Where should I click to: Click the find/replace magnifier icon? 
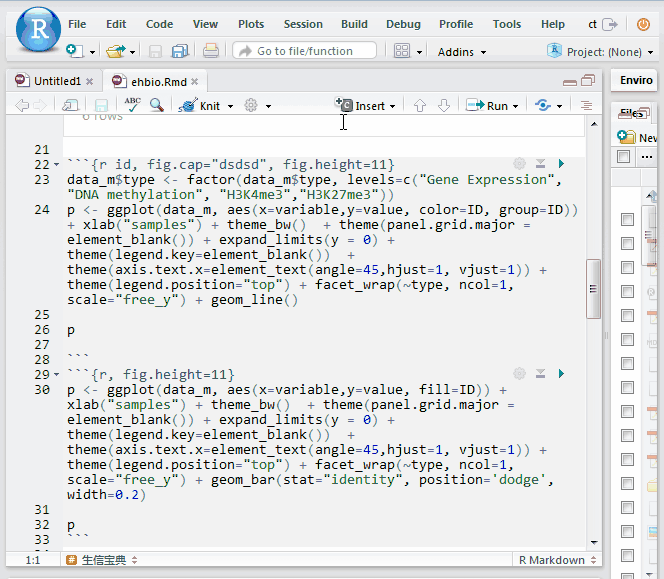[x=157, y=105]
